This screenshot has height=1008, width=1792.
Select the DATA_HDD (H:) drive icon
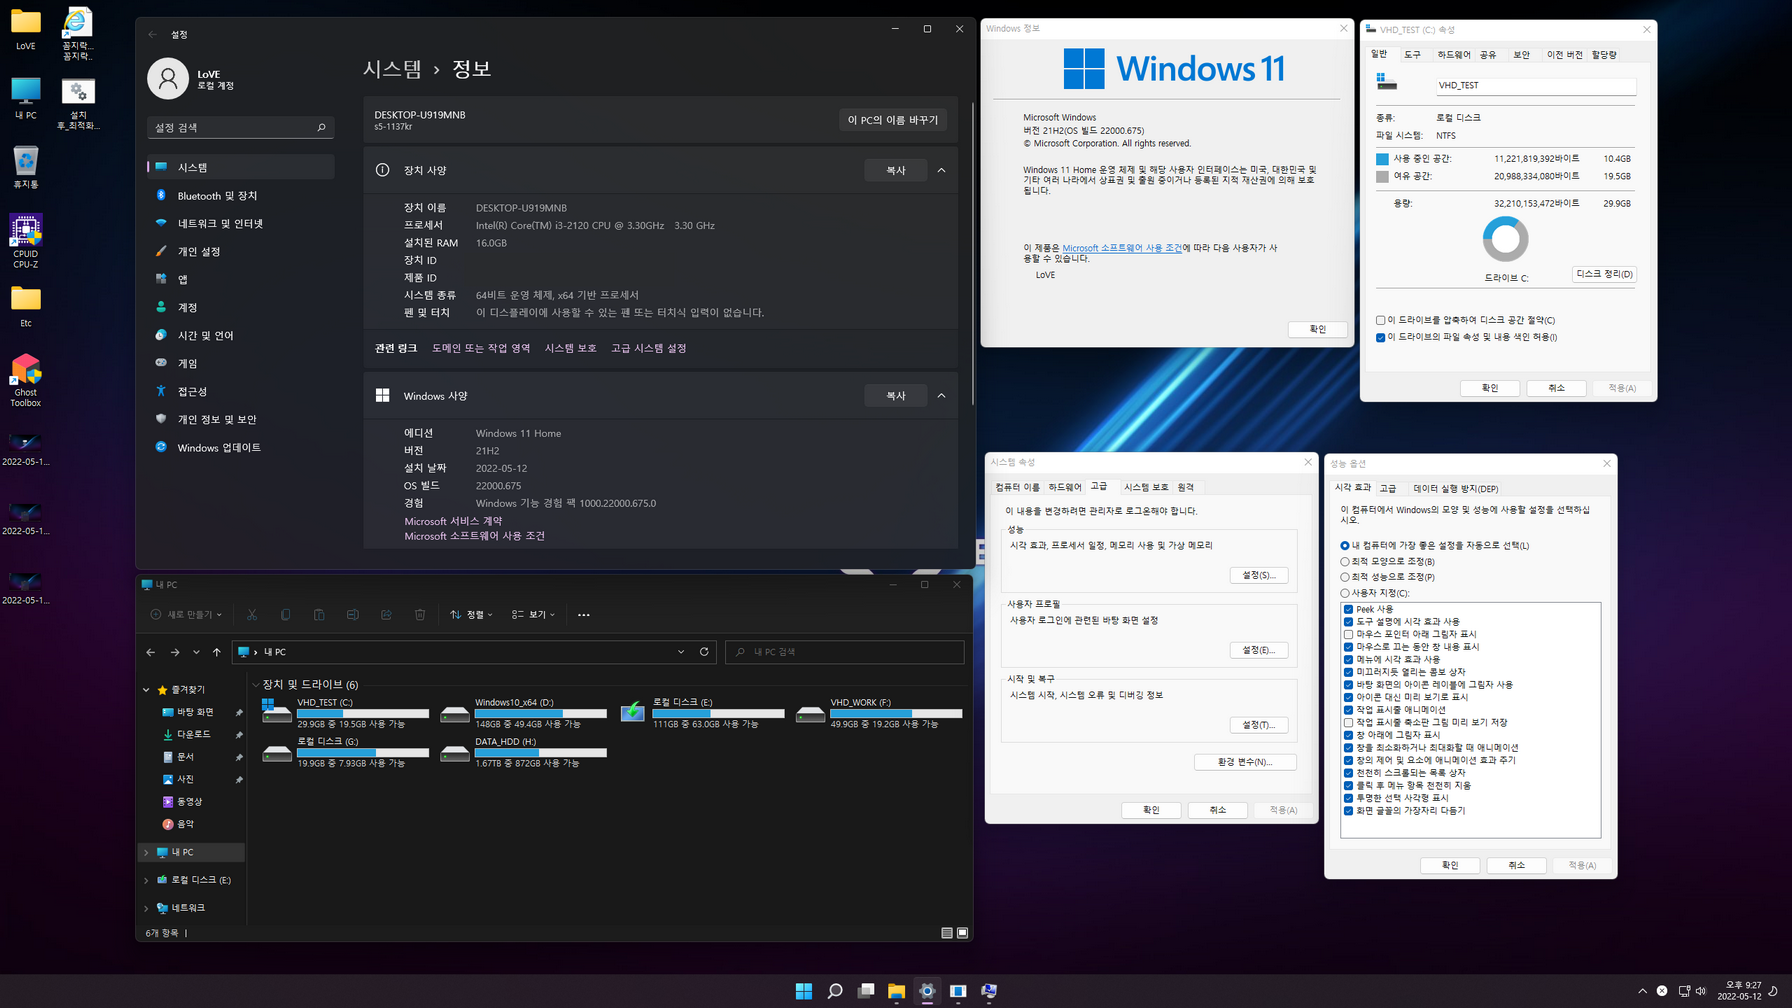[x=454, y=752]
